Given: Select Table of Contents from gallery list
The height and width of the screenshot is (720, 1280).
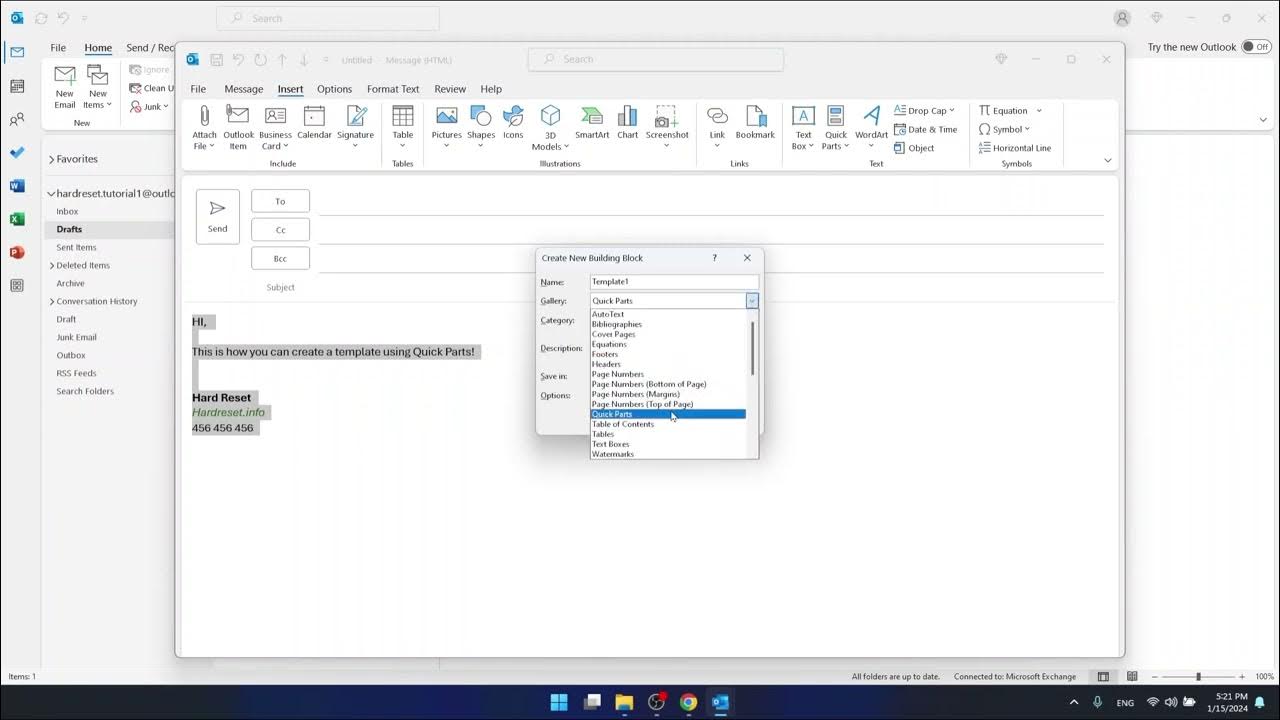Looking at the screenshot, I should coord(623,424).
